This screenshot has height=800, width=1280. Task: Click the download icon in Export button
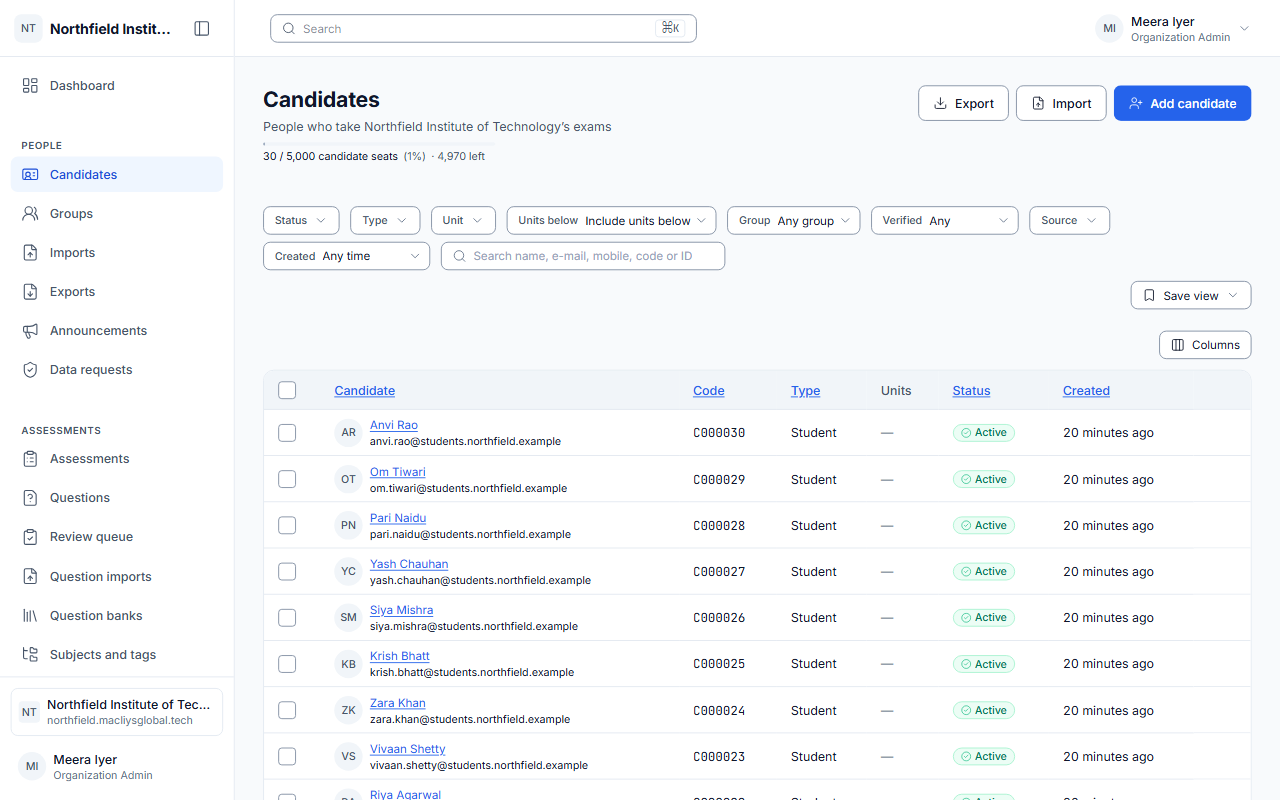pyautogui.click(x=940, y=103)
